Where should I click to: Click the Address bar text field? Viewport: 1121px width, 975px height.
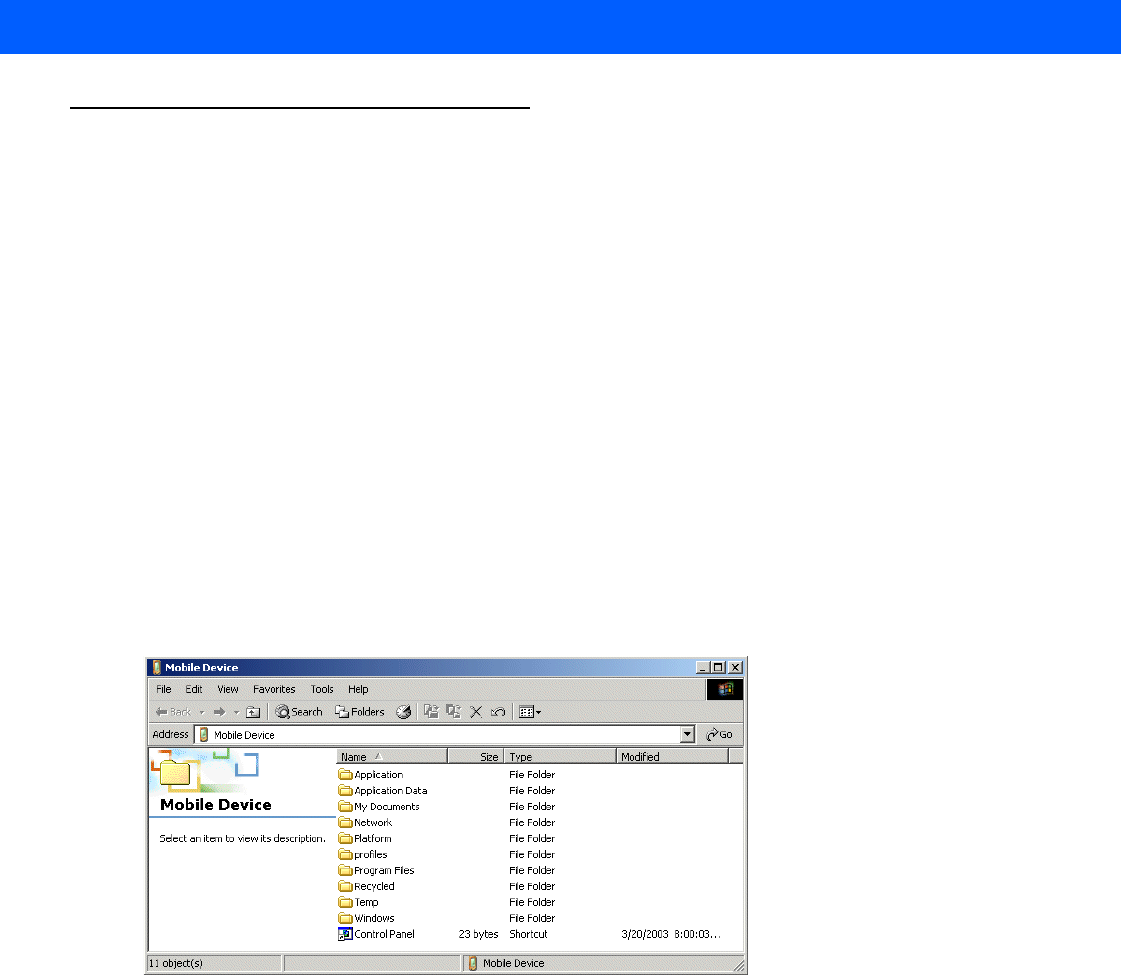coord(438,735)
